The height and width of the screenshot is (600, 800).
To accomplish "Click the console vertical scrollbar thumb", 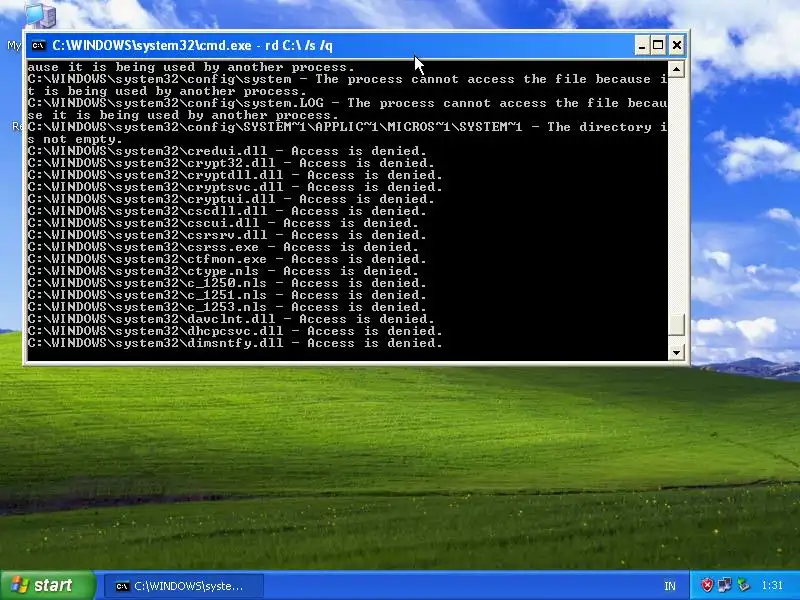I will click(676, 324).
